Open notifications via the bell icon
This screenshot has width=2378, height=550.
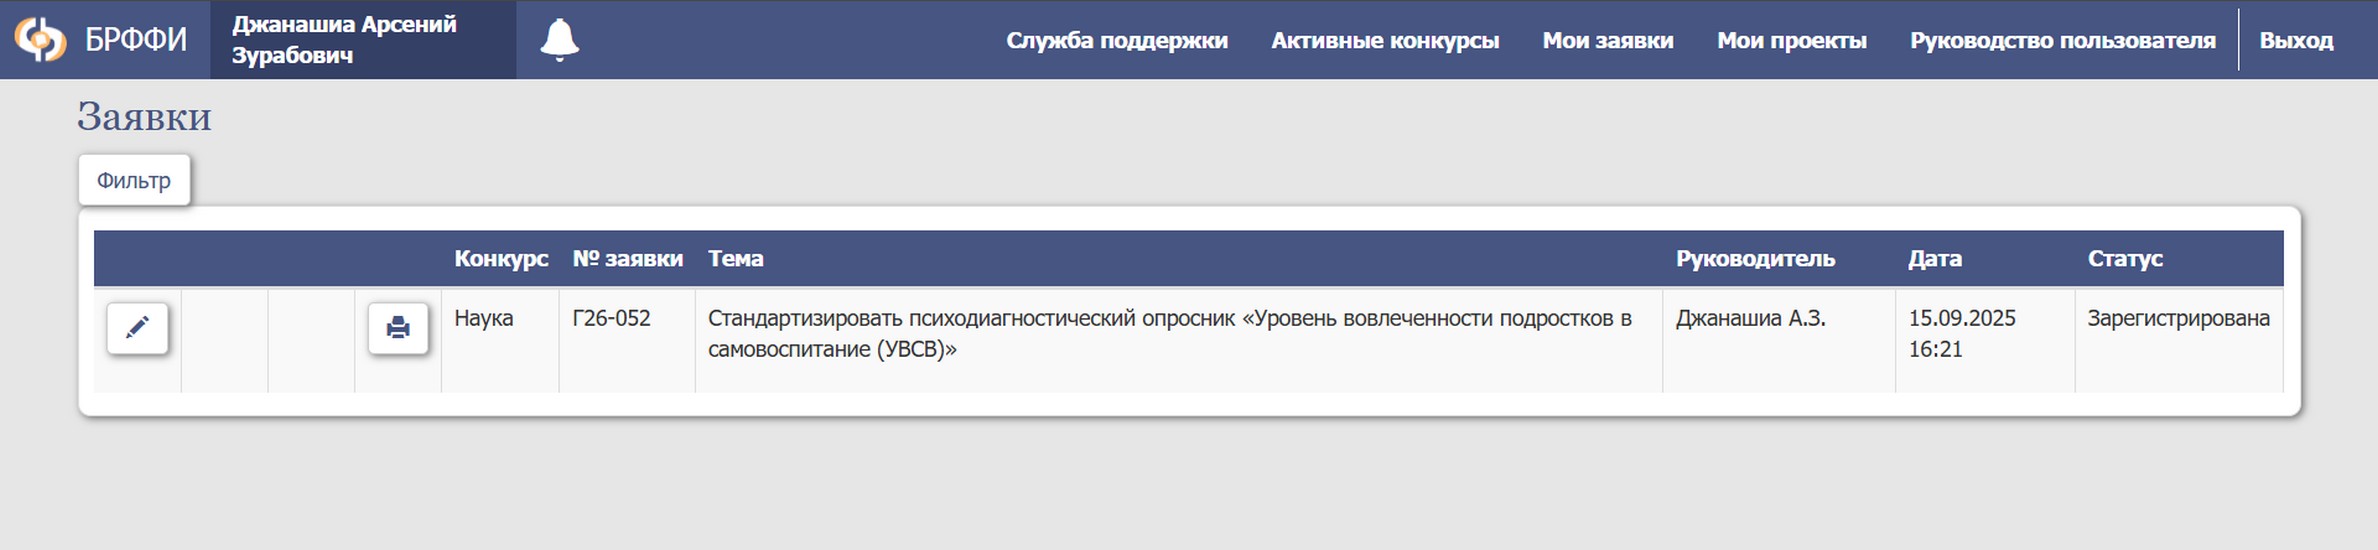559,40
